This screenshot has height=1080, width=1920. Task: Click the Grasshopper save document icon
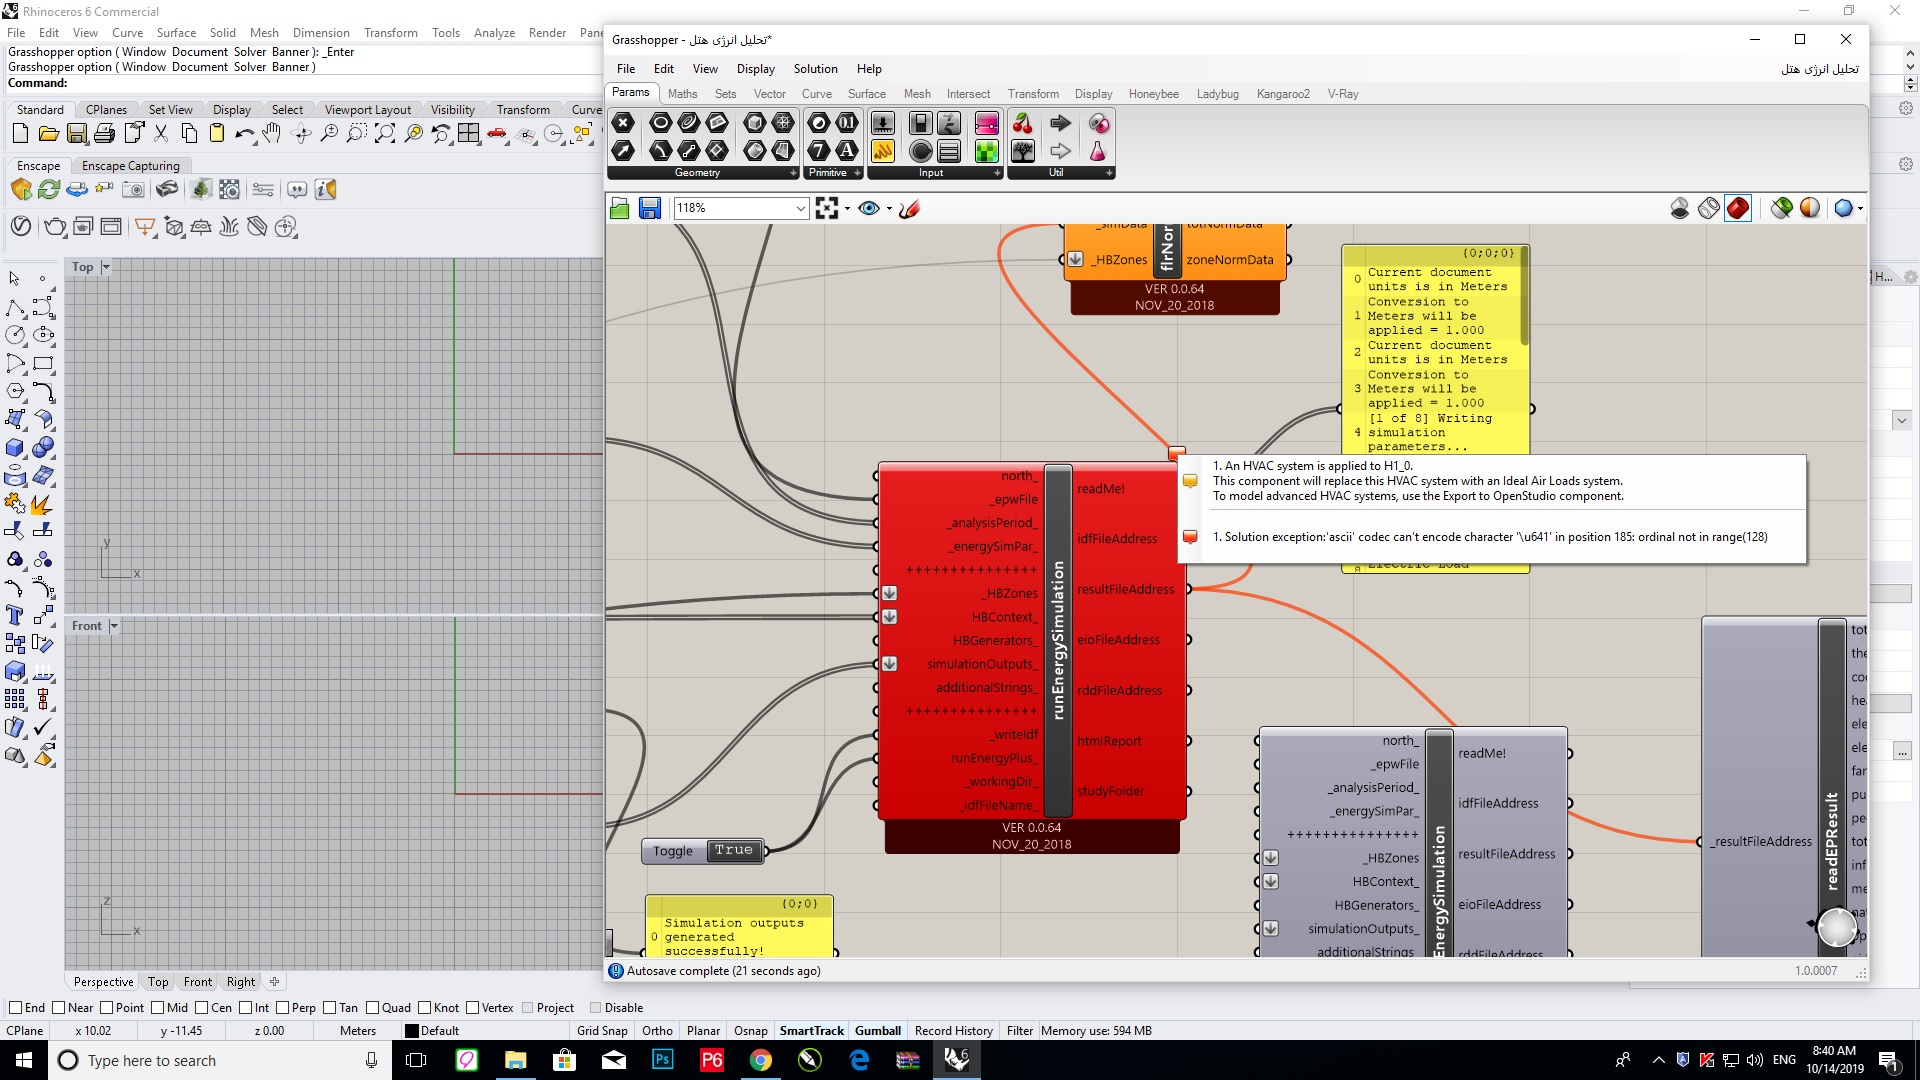[650, 208]
